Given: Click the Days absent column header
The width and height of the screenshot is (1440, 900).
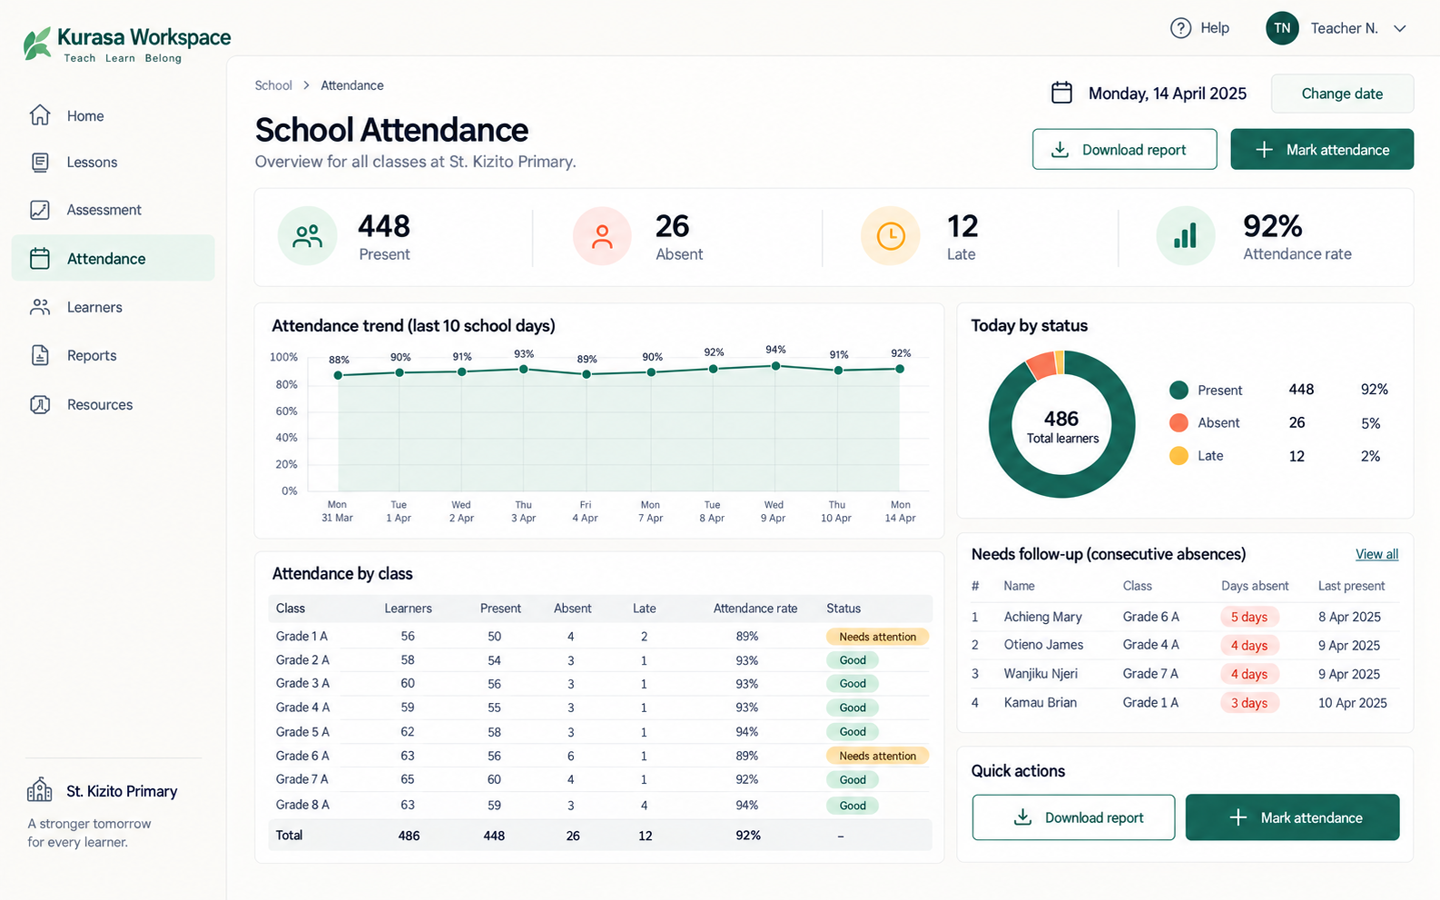Looking at the screenshot, I should pos(1255,586).
